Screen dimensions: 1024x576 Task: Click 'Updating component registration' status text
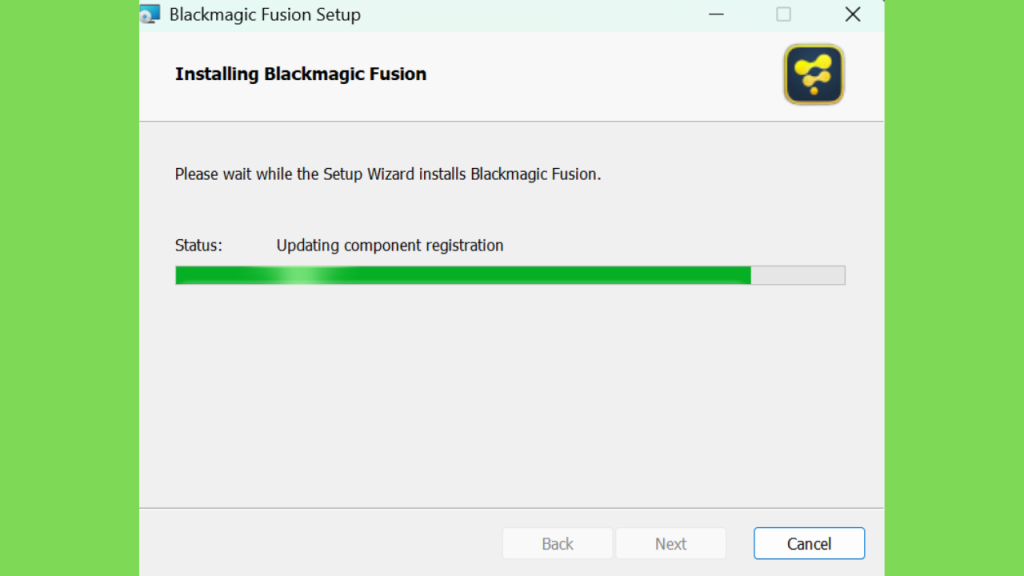point(390,246)
